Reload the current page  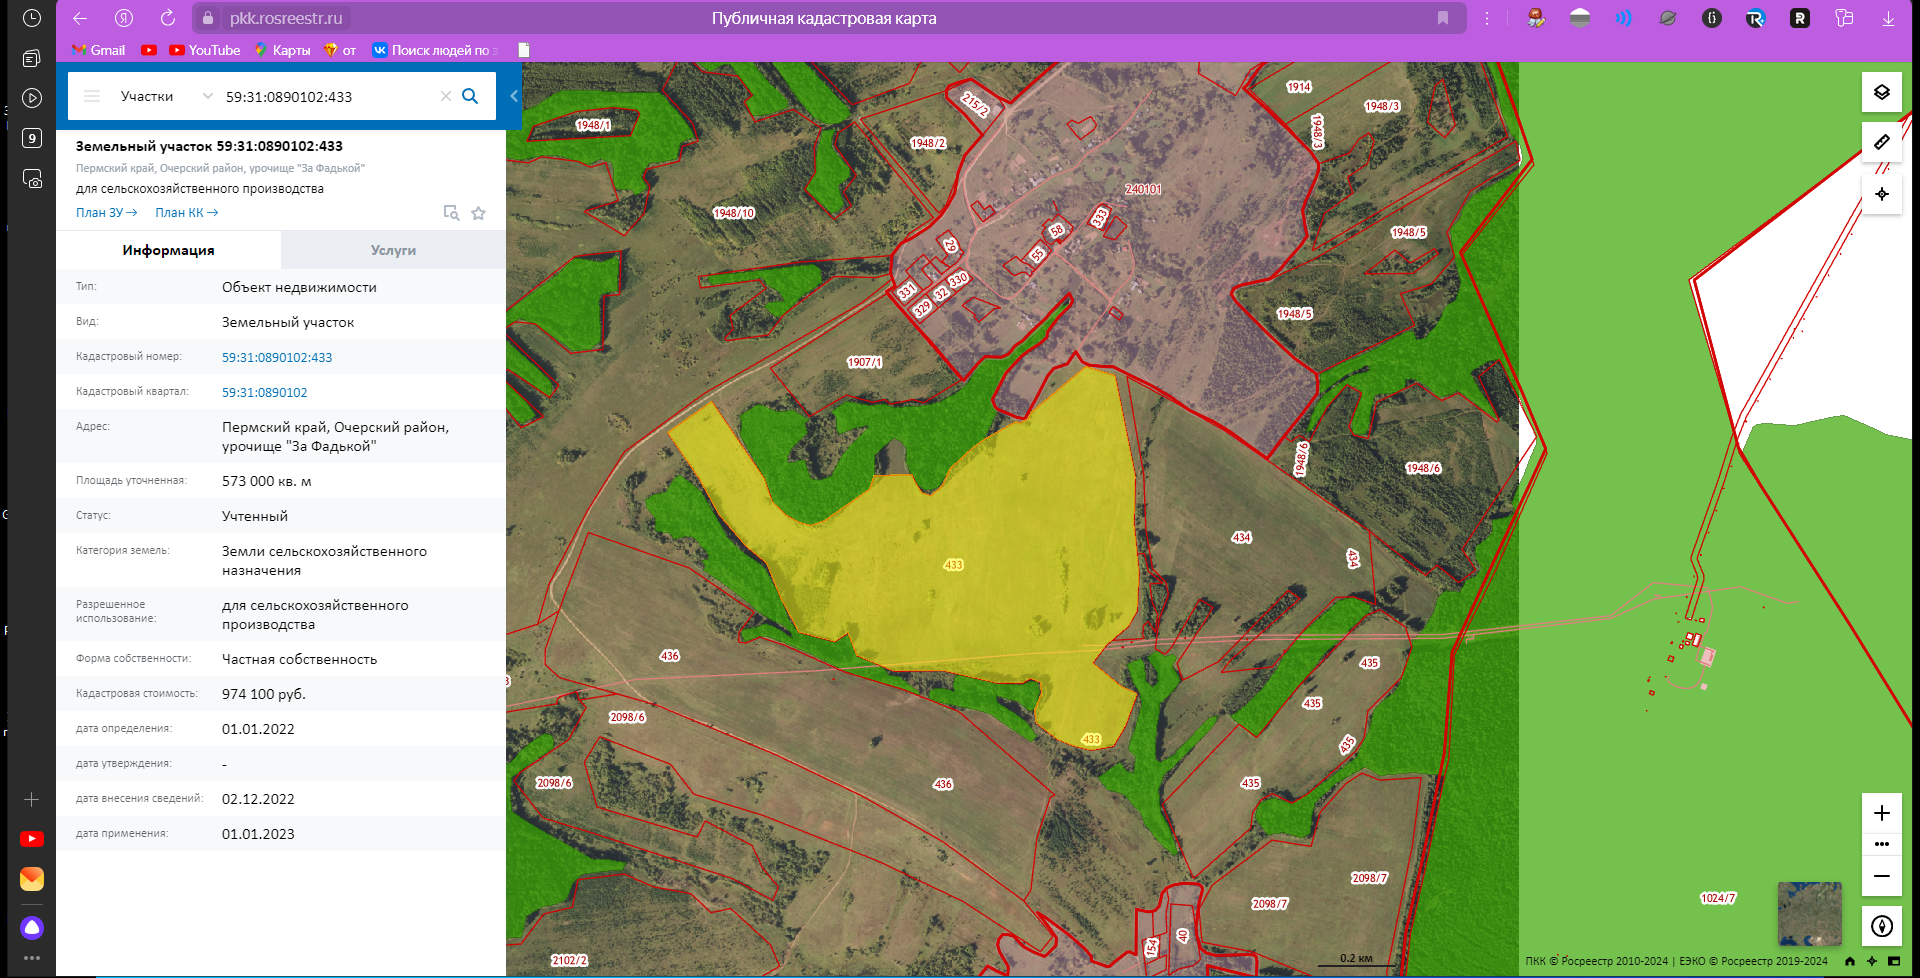pyautogui.click(x=168, y=18)
